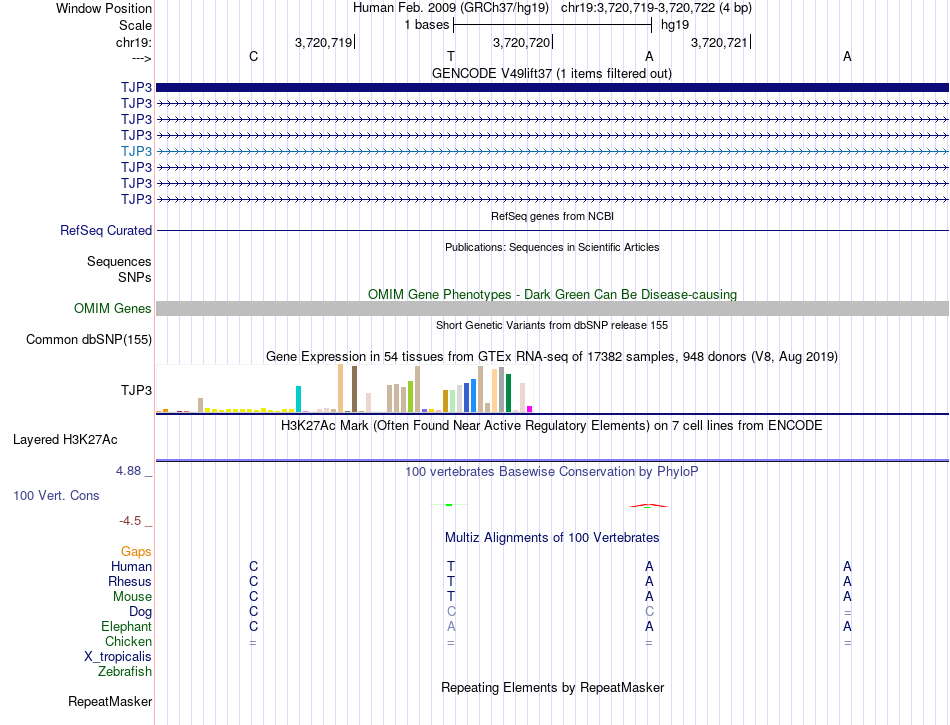This screenshot has width=950, height=725.
Task: Click the Dog species label
Action: [141, 612]
